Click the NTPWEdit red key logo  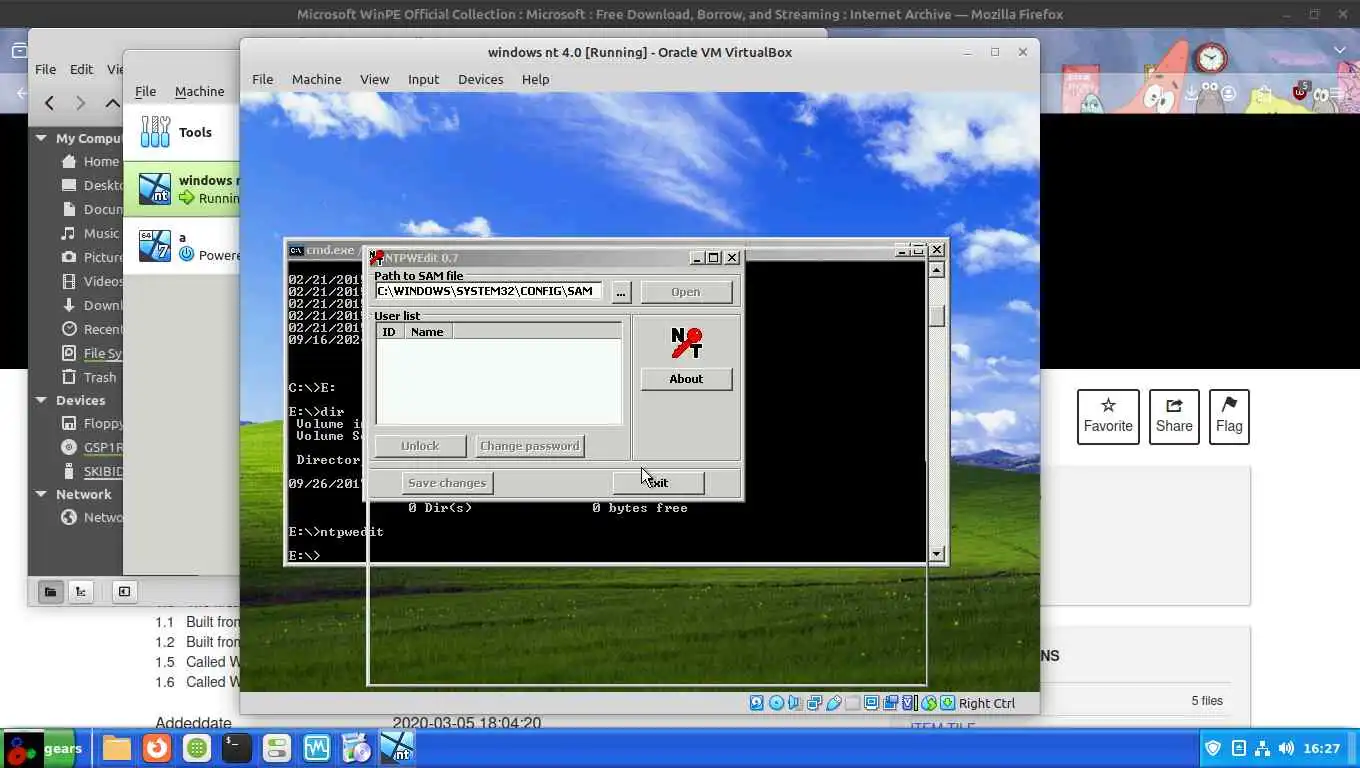[686, 343]
